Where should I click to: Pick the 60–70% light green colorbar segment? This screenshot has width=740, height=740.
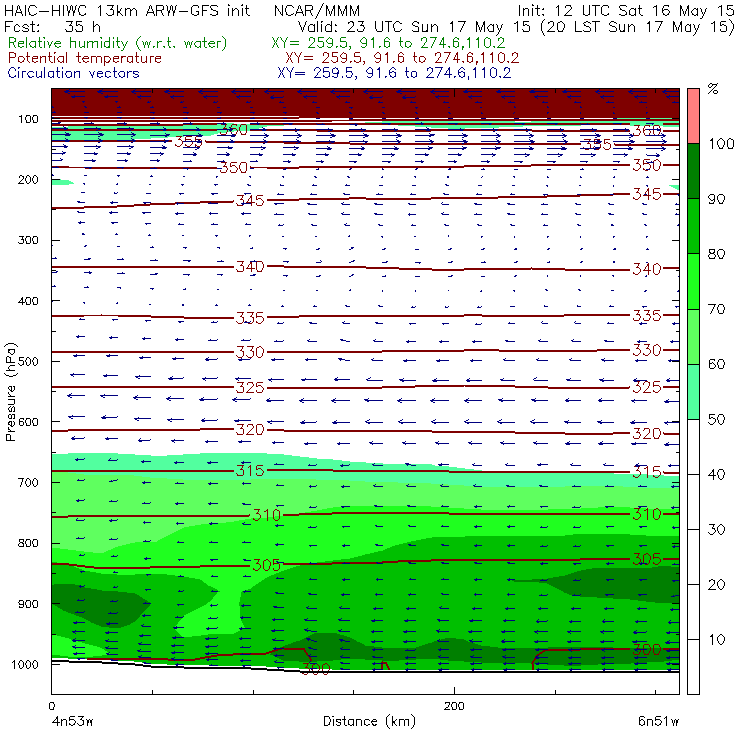pyautogui.click(x=693, y=336)
